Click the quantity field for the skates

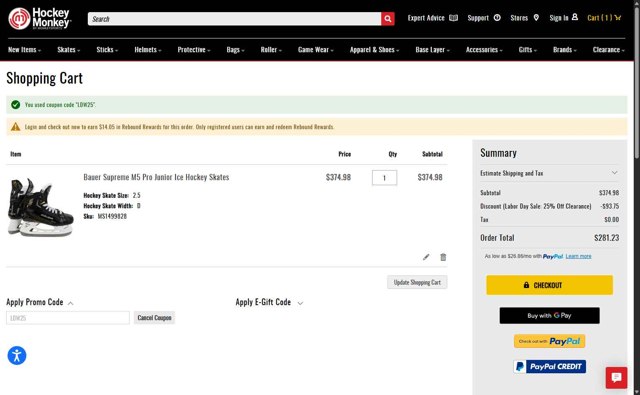tap(384, 178)
